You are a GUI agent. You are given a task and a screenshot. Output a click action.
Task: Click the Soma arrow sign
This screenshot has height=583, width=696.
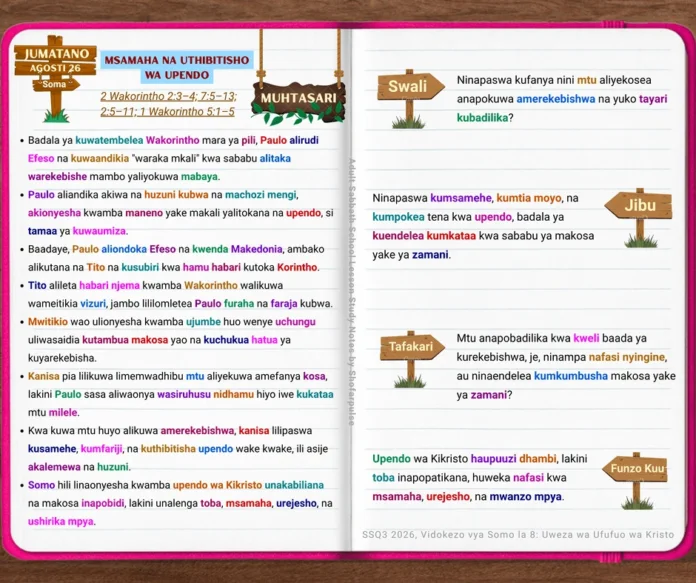click(55, 84)
